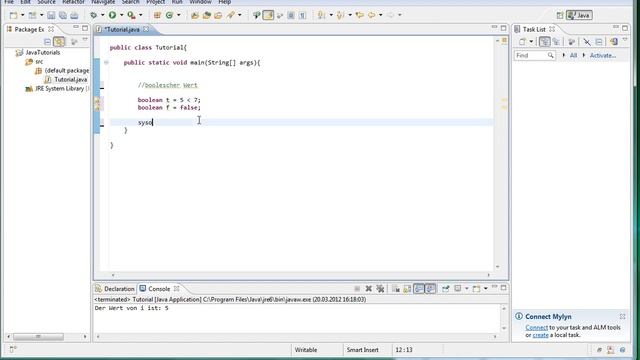
Task: Start debugging with the bug icon
Action: point(93,16)
